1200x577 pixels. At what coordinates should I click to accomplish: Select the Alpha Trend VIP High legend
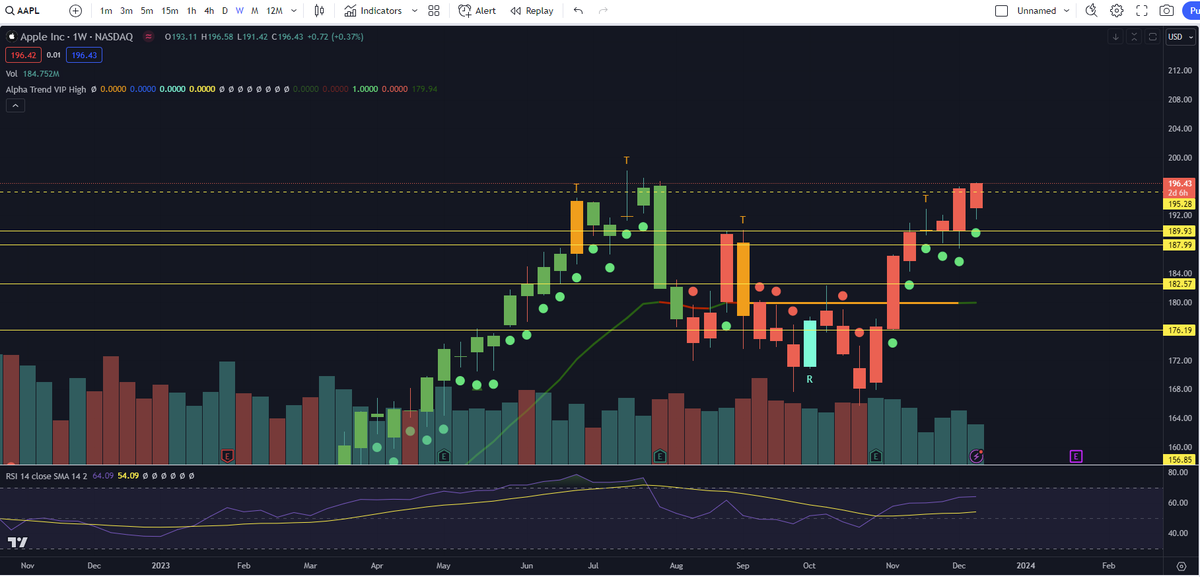(x=45, y=89)
